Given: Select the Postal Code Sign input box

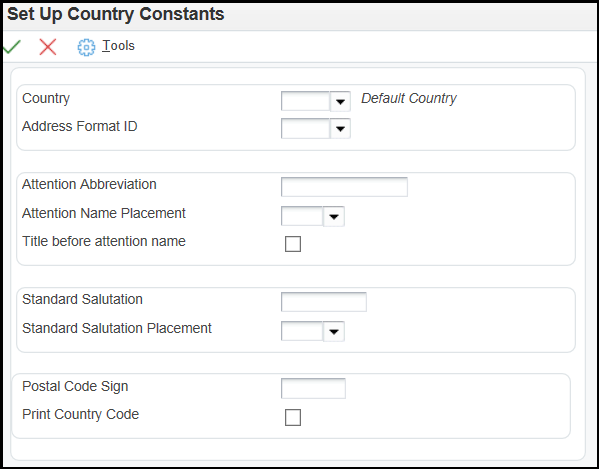Looking at the screenshot, I should [x=313, y=388].
